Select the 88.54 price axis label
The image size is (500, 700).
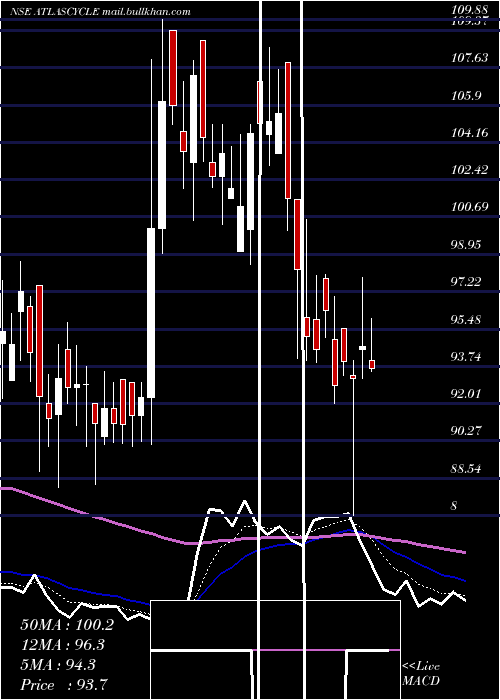(467, 469)
